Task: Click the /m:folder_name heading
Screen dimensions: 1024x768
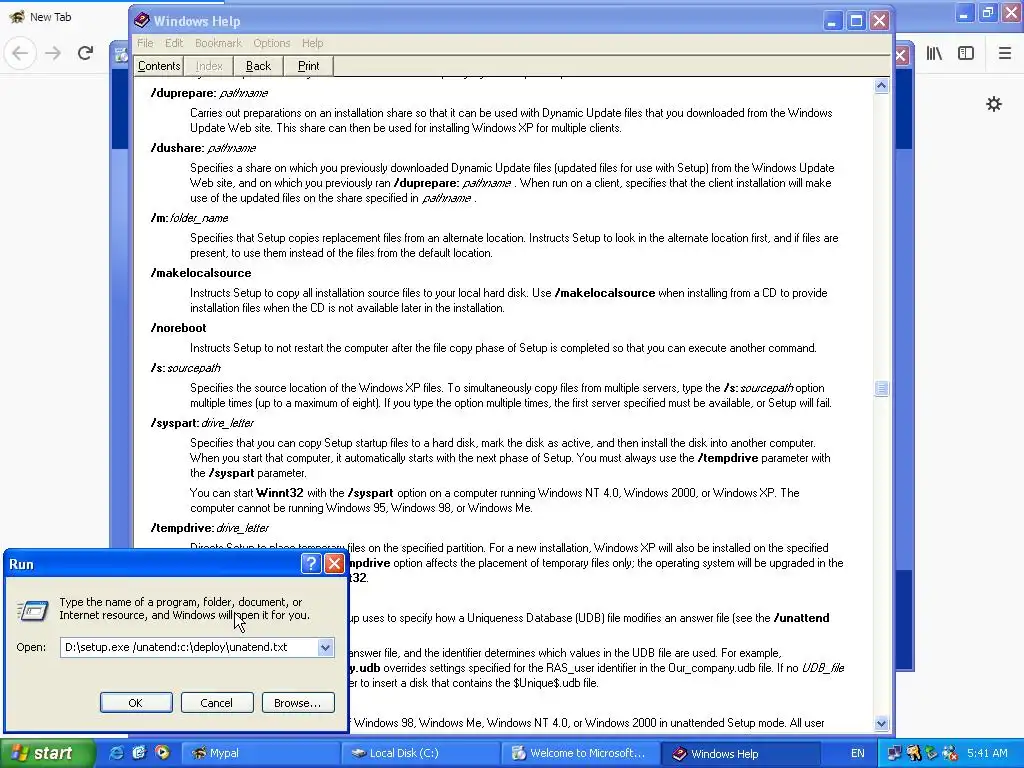Action: pyautogui.click(x=189, y=218)
